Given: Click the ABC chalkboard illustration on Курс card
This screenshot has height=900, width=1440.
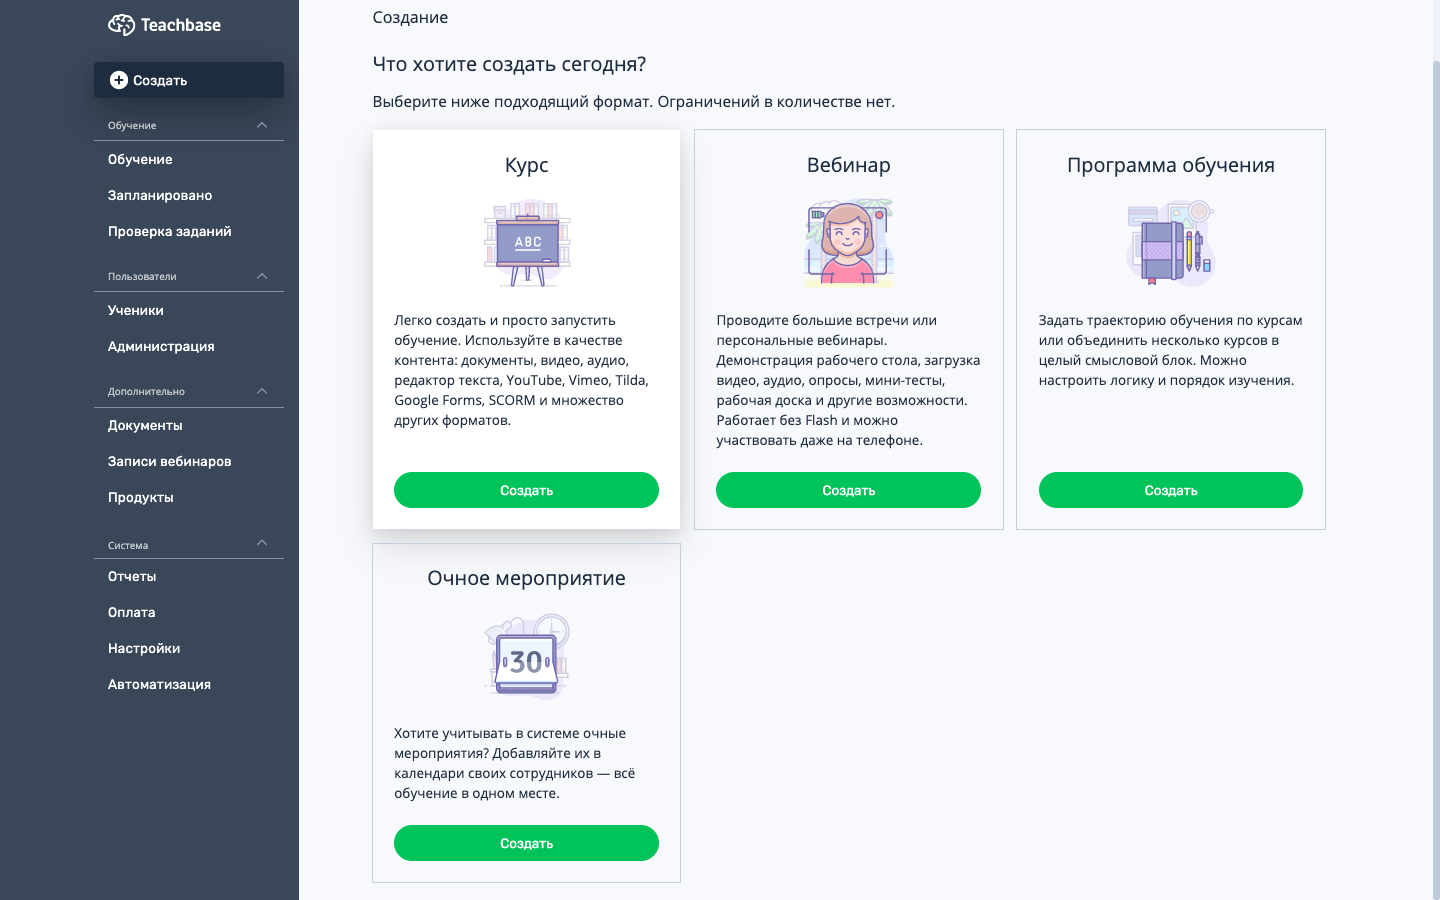Looking at the screenshot, I should [x=526, y=242].
